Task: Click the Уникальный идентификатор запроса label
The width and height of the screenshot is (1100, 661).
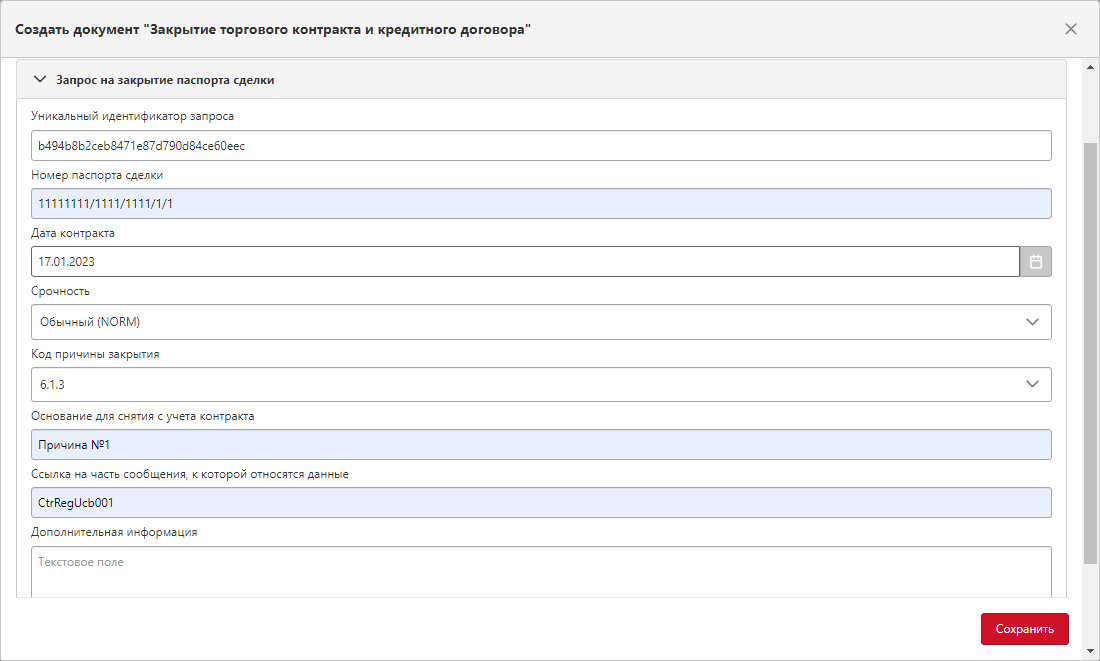Action: coord(132,116)
